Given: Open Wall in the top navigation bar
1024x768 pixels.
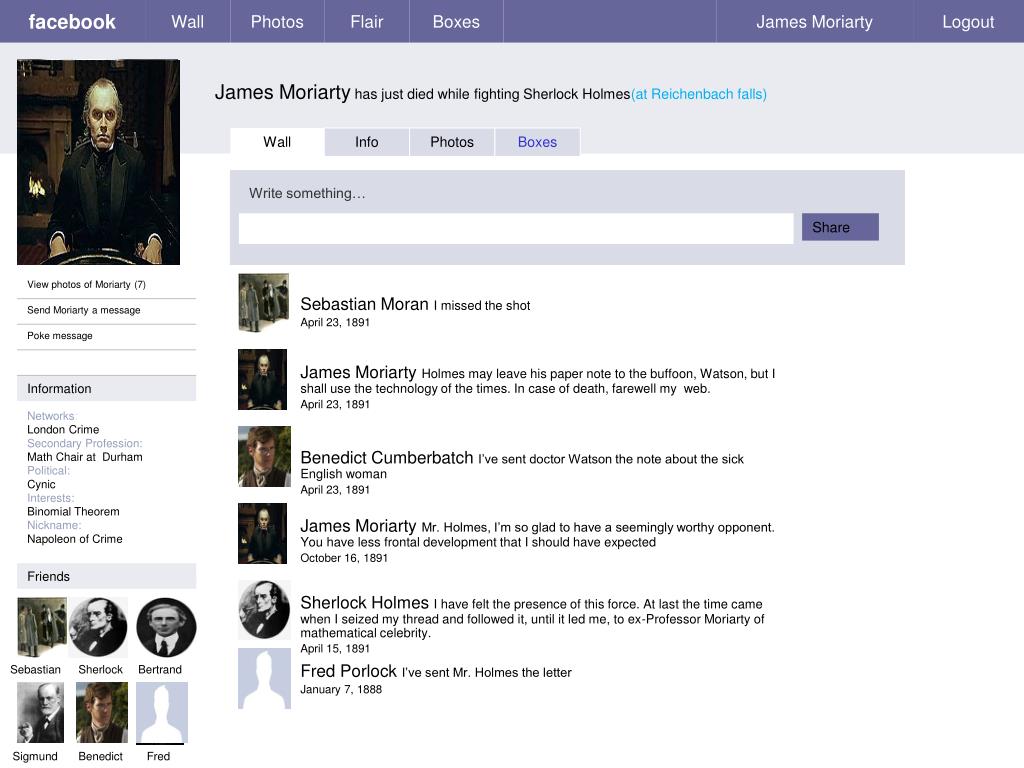Looking at the screenshot, I should click(x=188, y=22).
